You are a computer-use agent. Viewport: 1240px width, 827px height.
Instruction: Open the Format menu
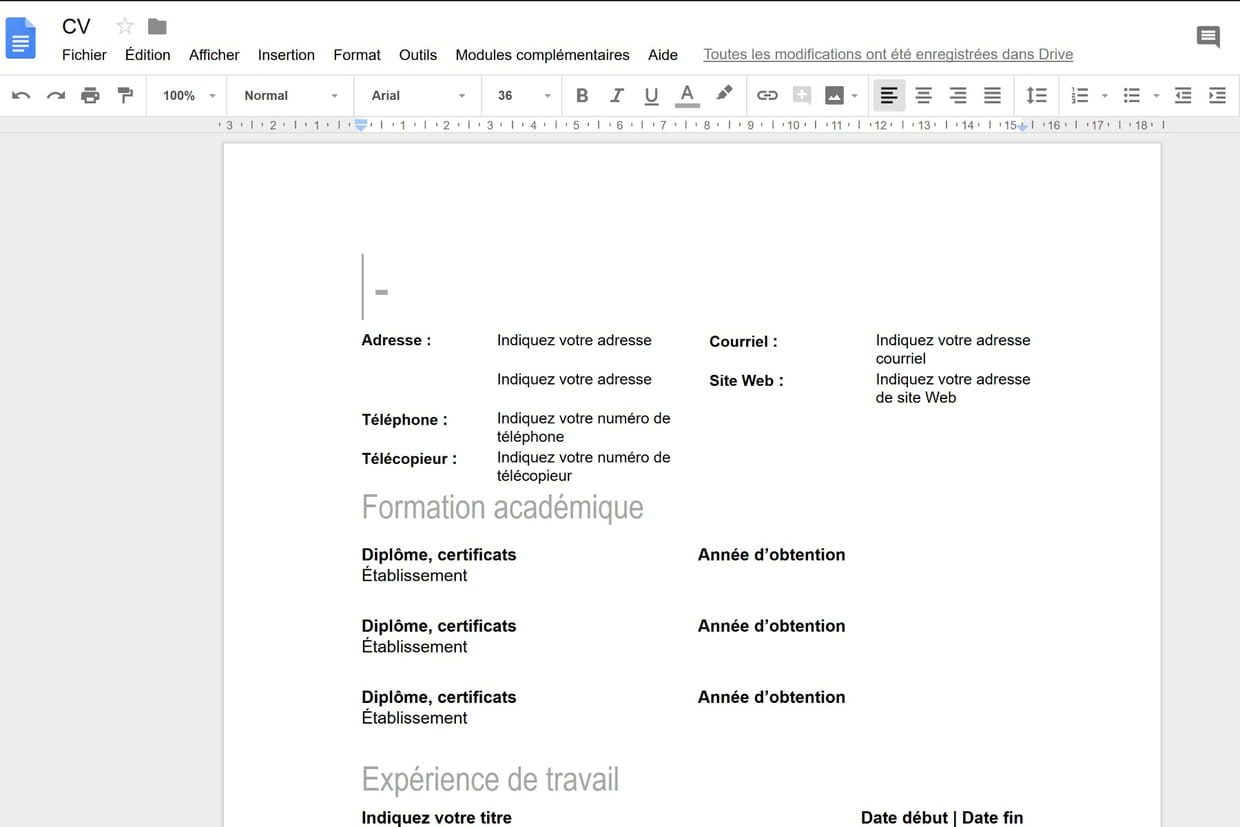(357, 55)
